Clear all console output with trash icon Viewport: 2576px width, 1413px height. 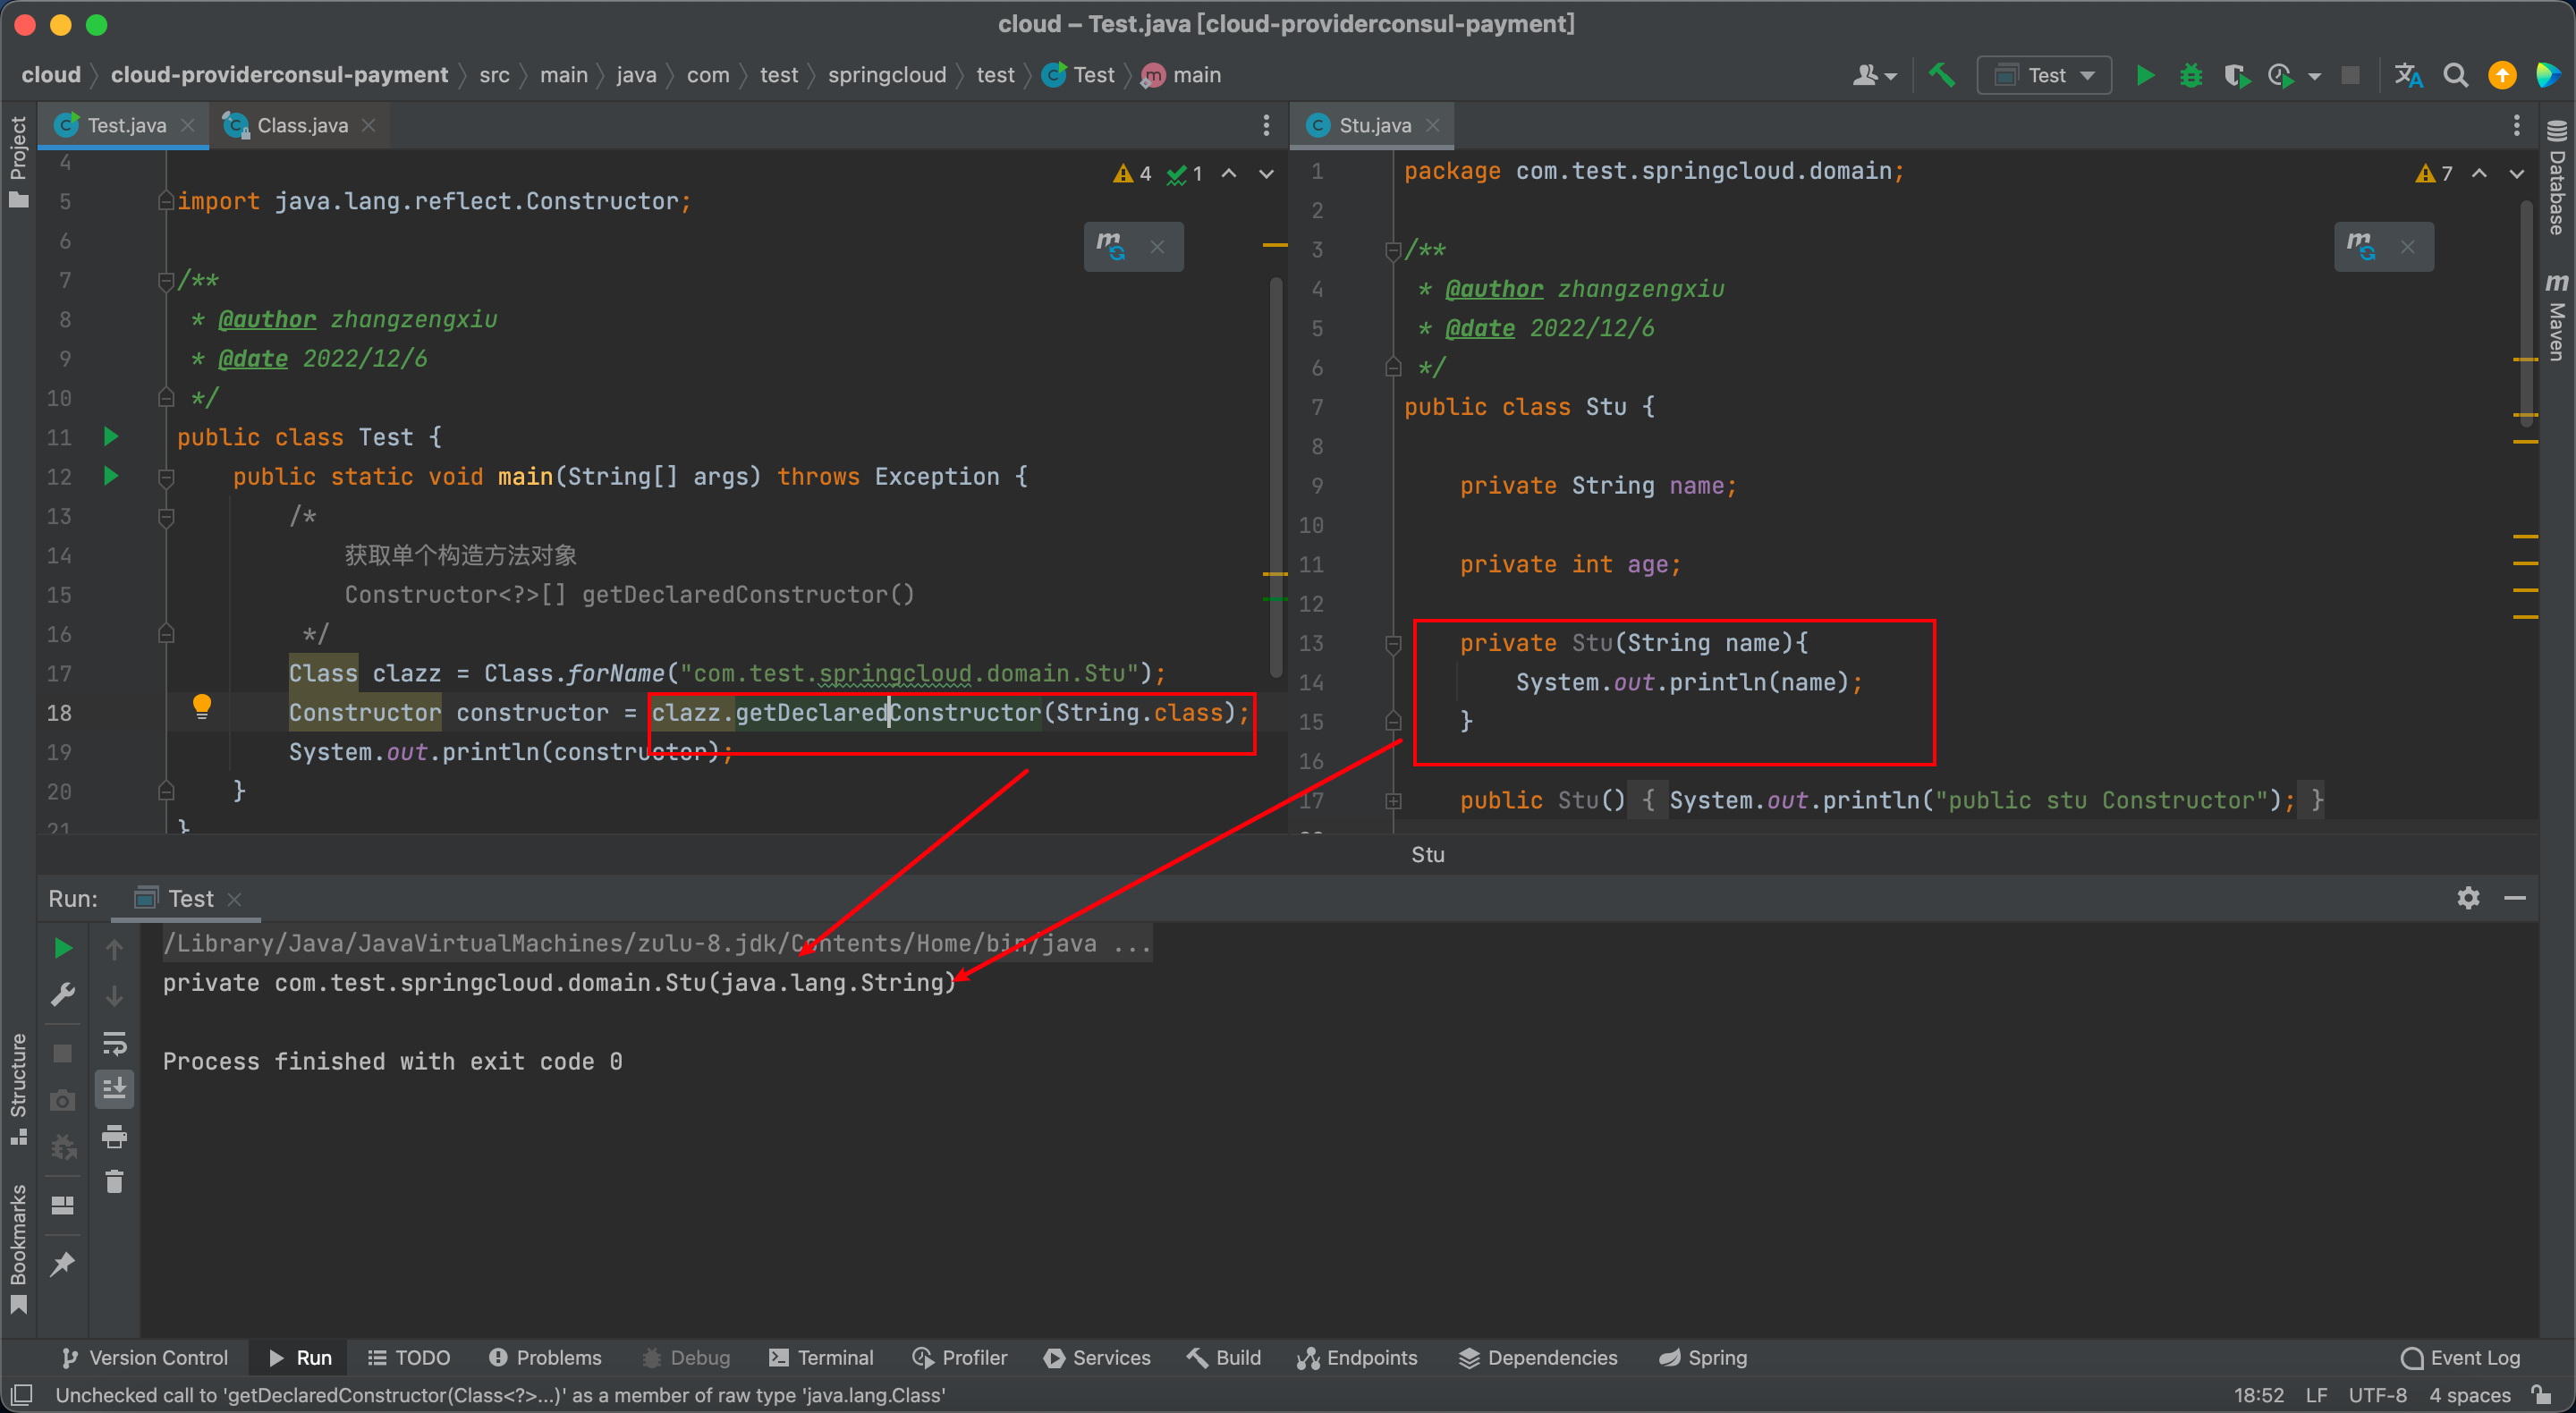coord(115,1182)
